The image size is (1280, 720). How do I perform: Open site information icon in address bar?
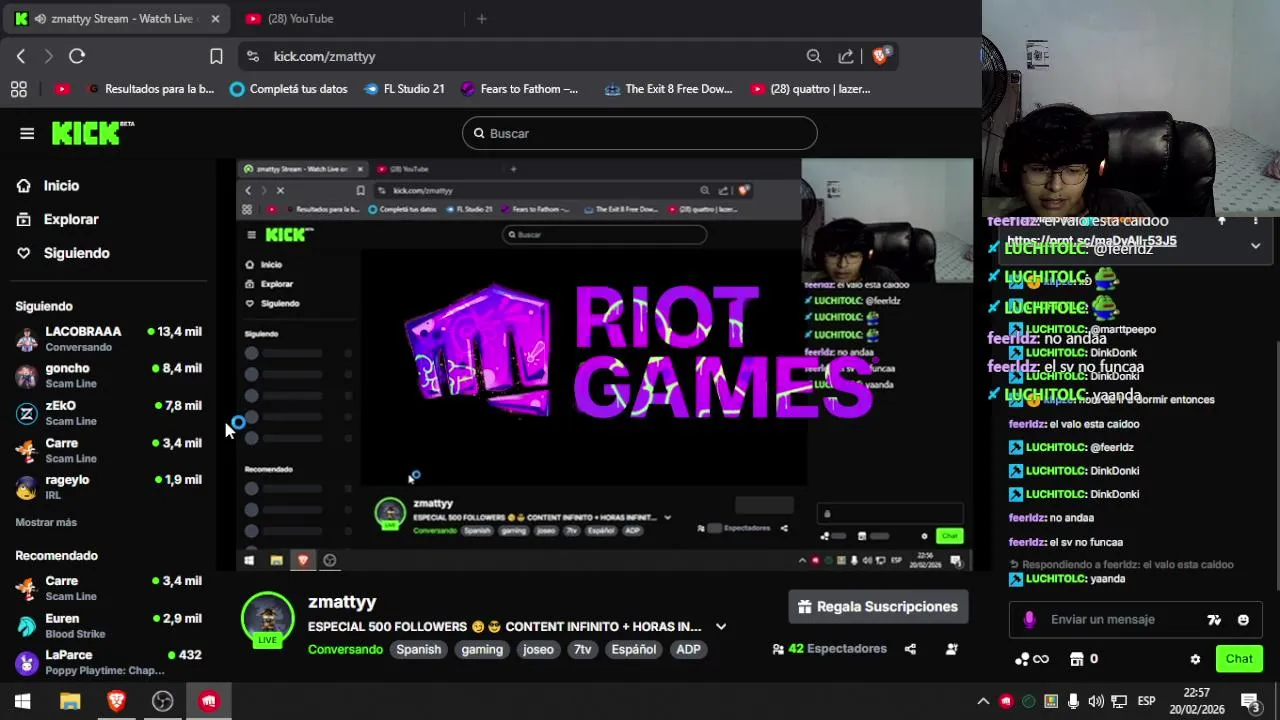click(x=252, y=57)
